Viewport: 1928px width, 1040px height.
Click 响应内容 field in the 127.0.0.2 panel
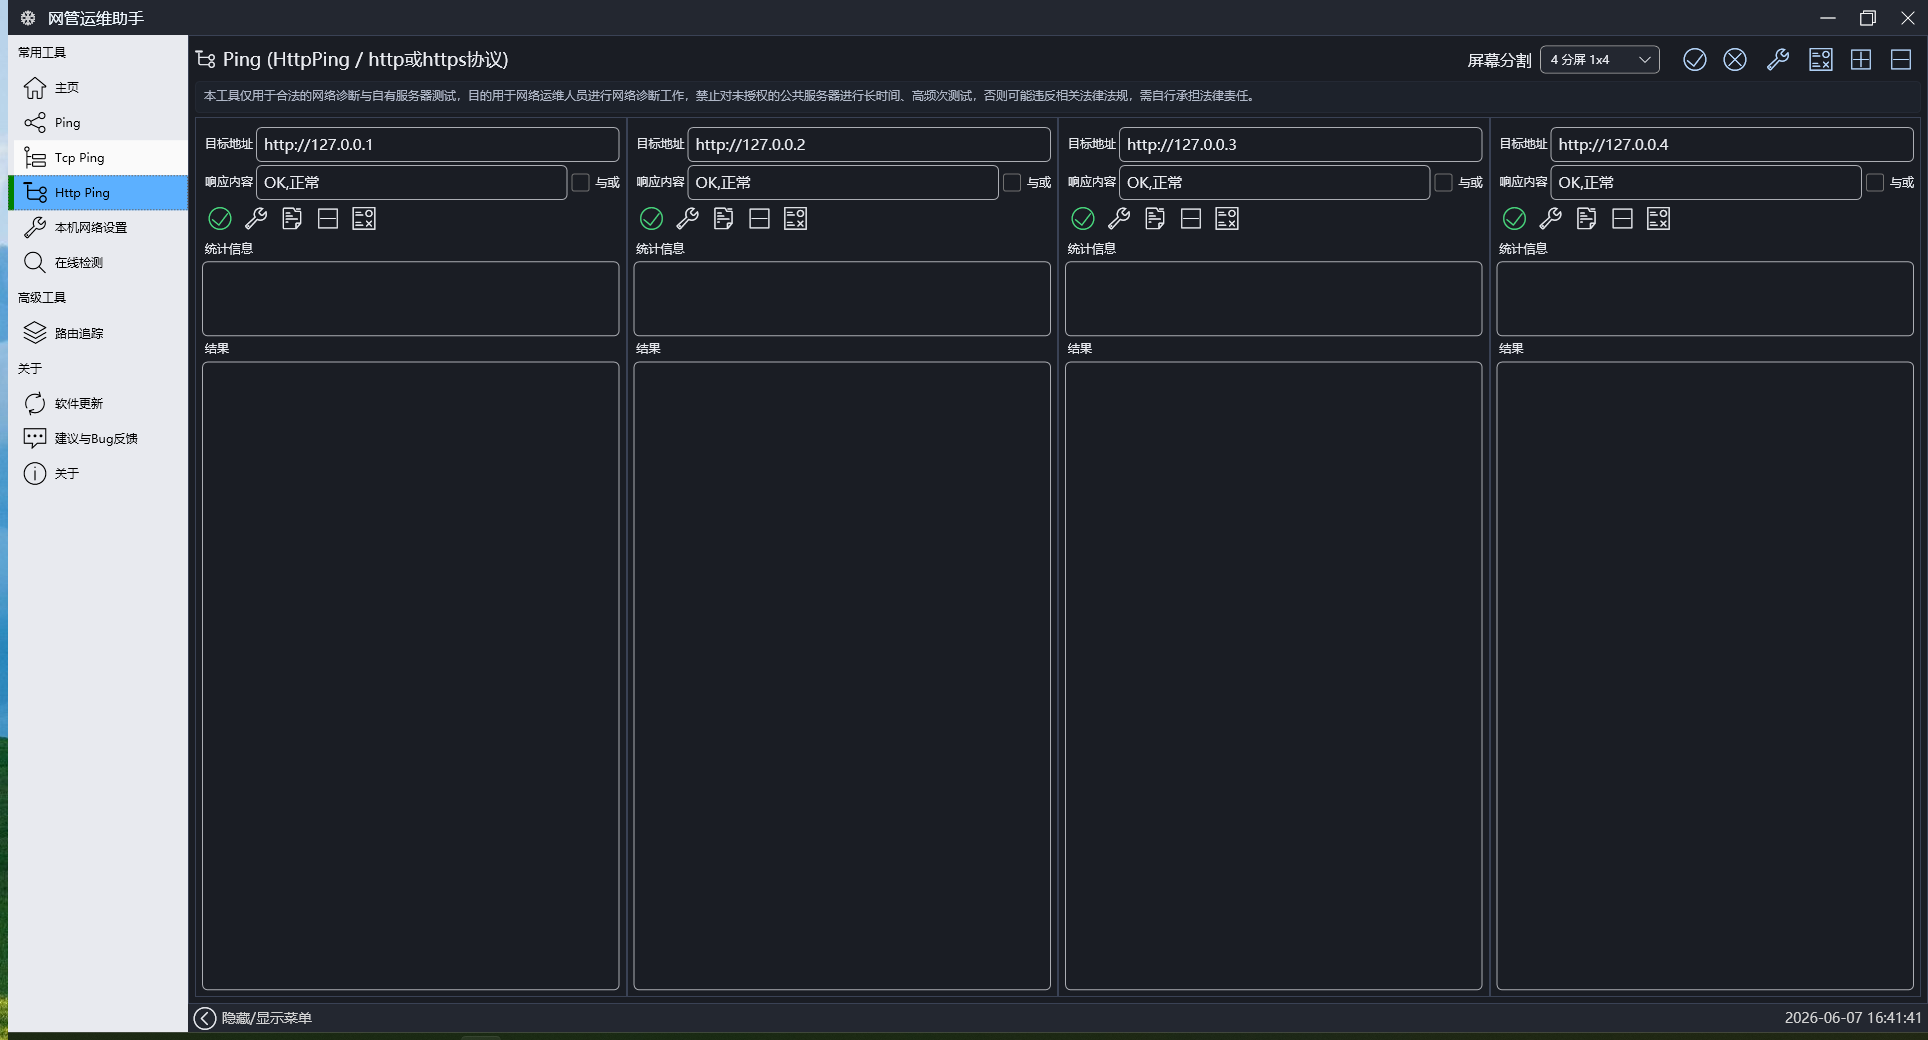pos(843,182)
